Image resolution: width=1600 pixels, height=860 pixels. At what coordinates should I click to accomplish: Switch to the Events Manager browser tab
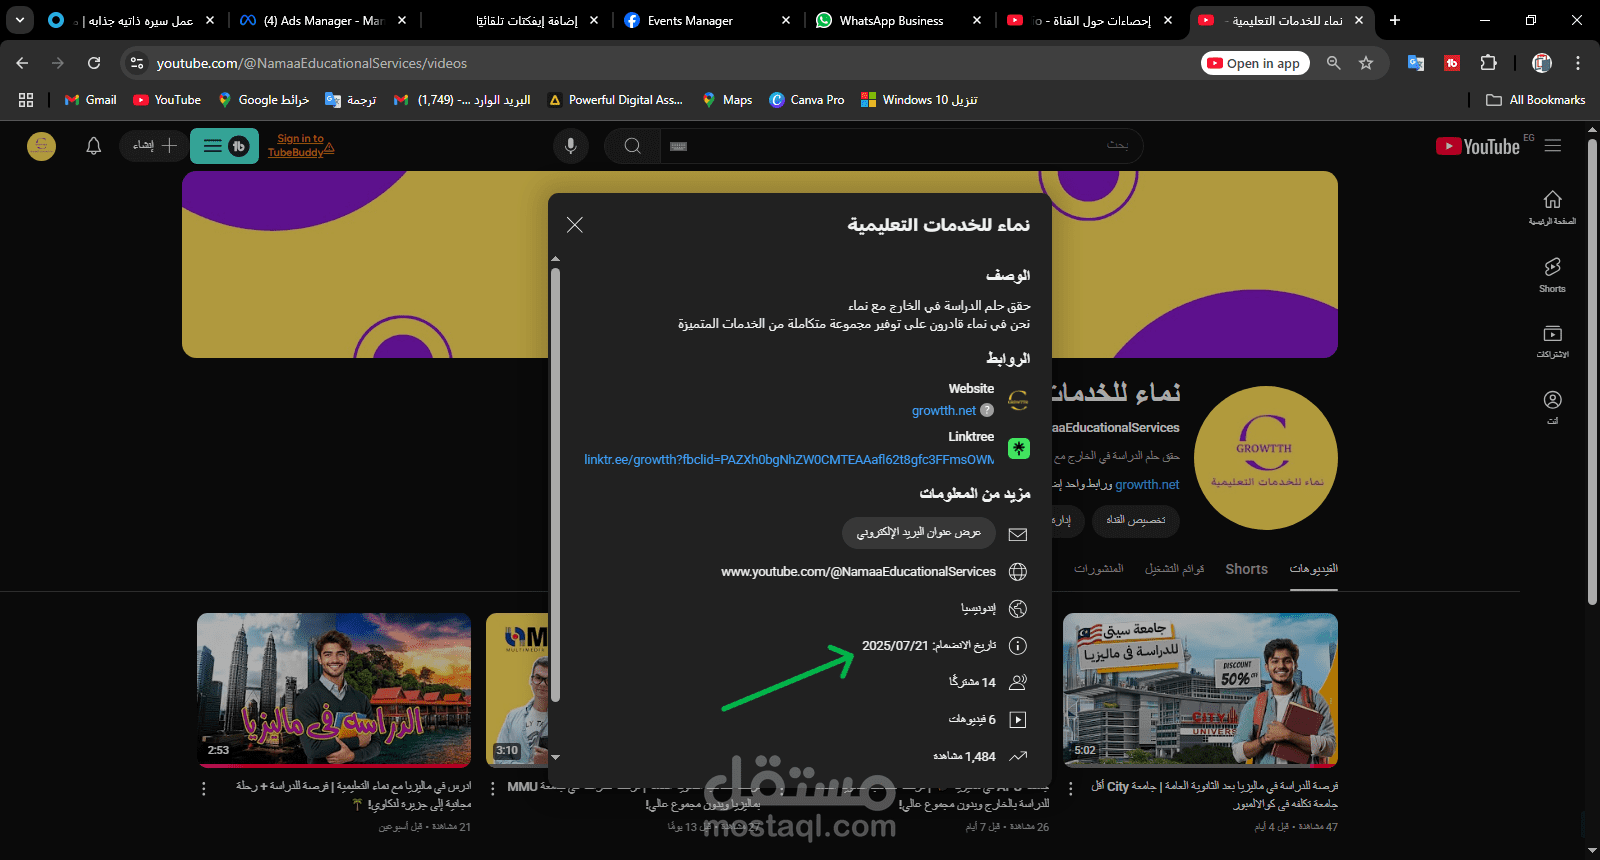(x=706, y=20)
